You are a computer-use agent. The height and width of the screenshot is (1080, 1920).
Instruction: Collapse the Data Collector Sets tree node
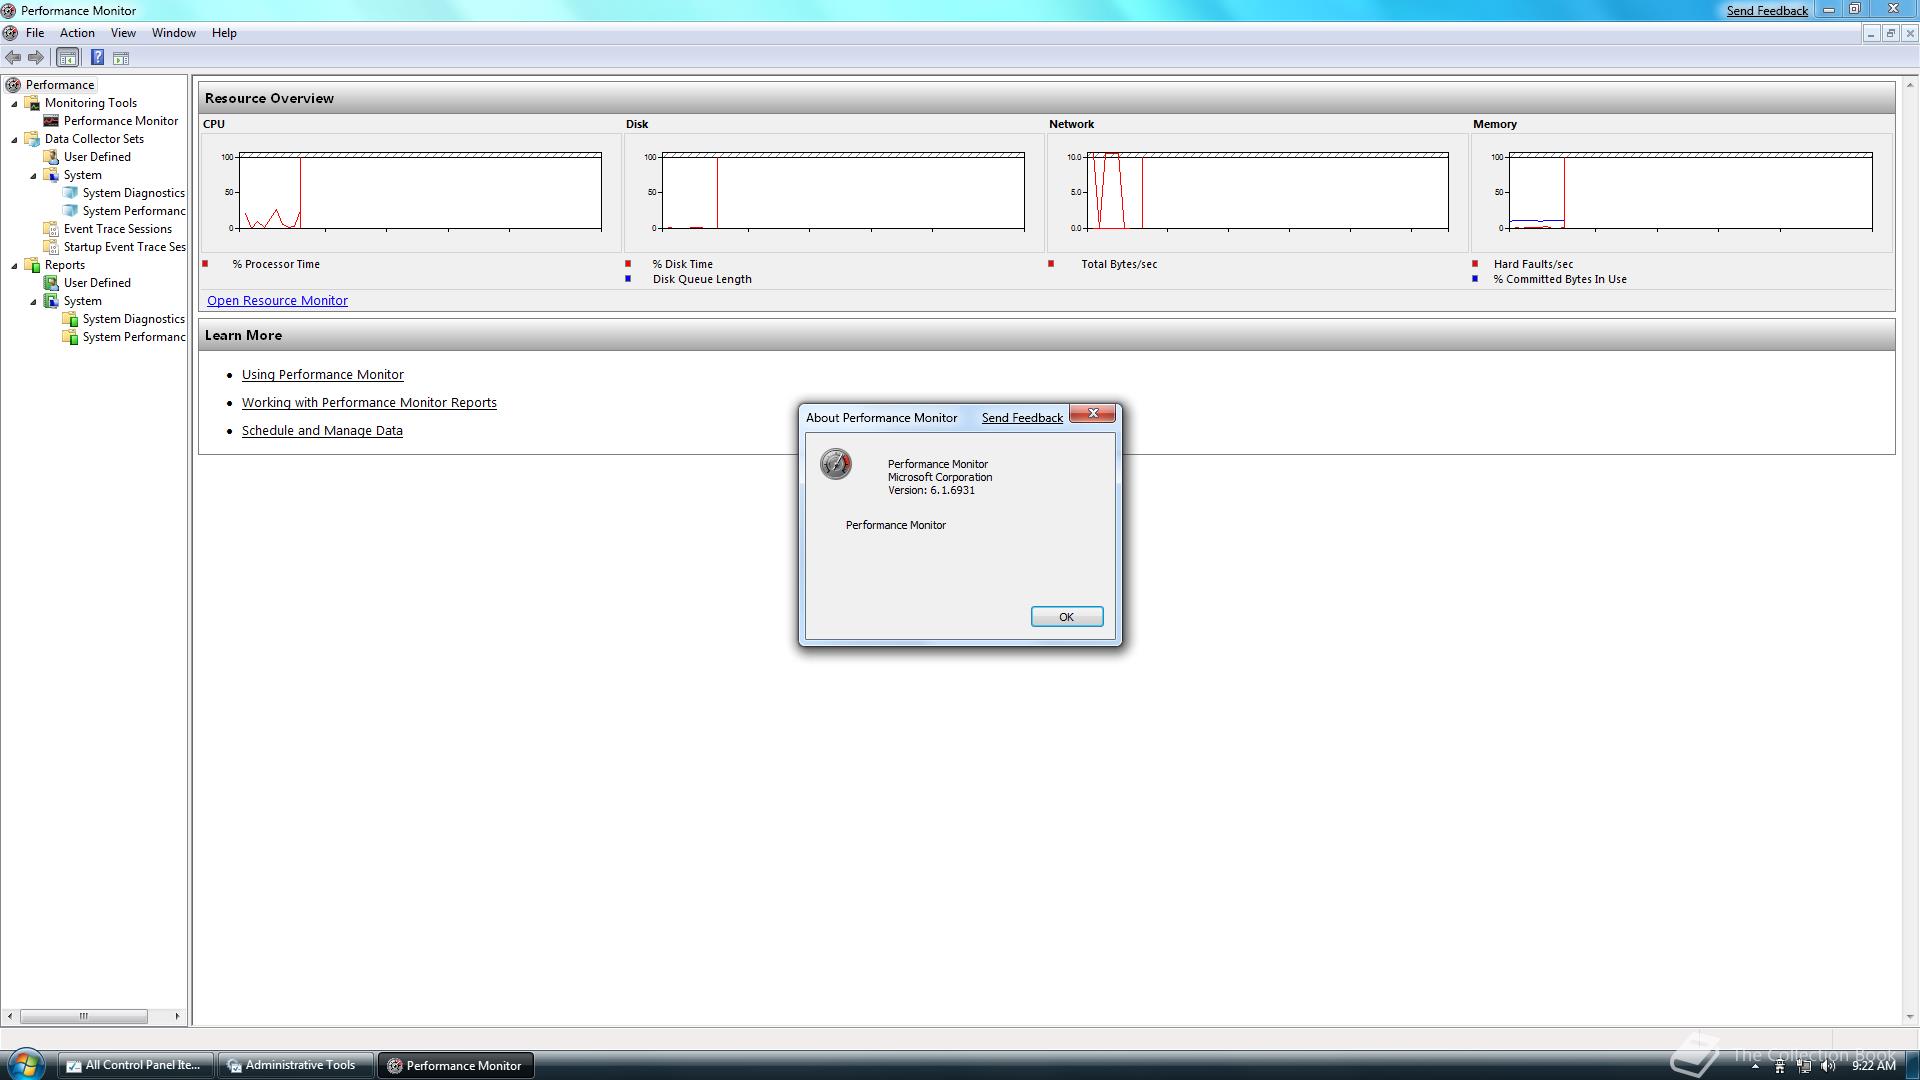[x=14, y=140]
